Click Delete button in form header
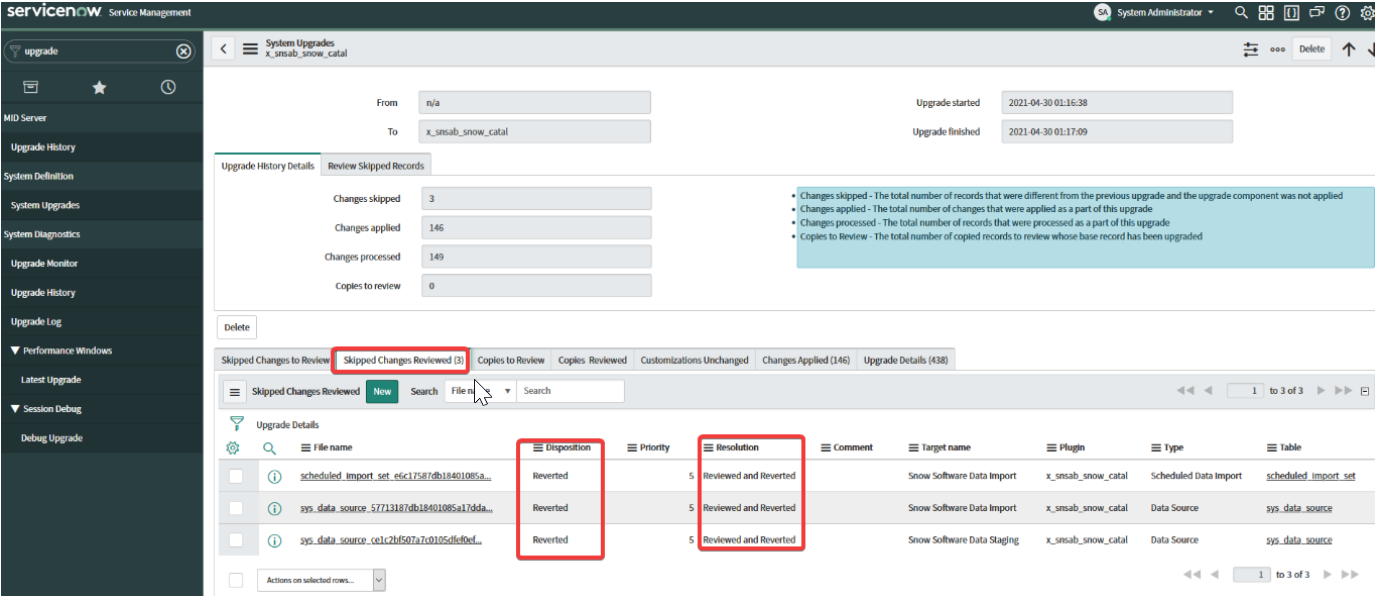The image size is (1377, 596). pos(1311,49)
